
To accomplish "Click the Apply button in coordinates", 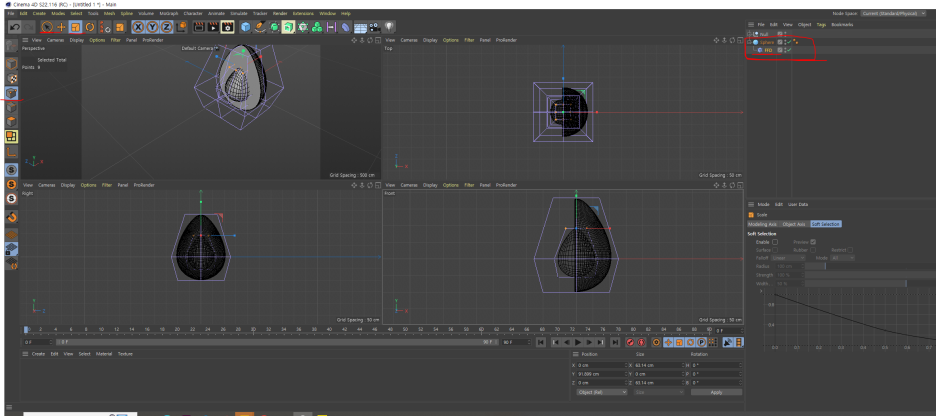I will pyautogui.click(x=716, y=392).
